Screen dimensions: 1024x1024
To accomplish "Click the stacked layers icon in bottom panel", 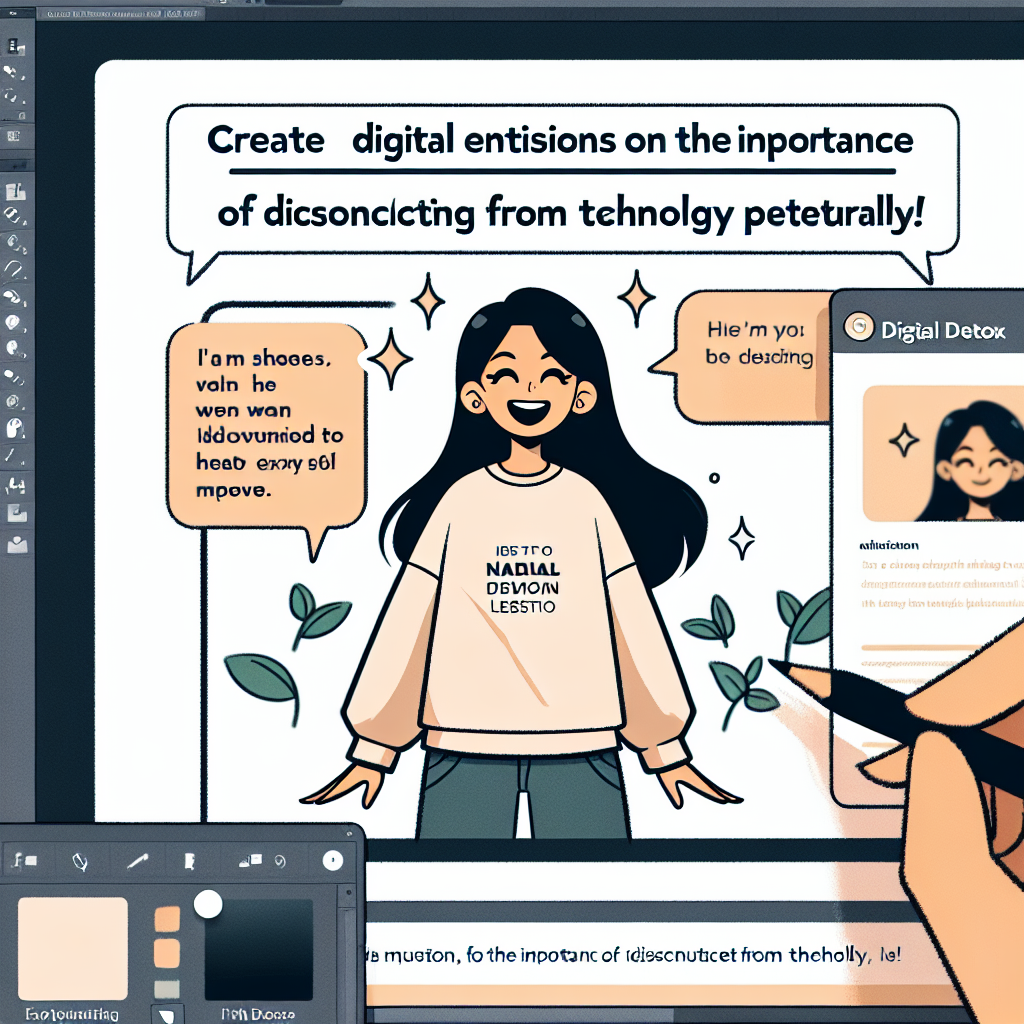I will coord(251,860).
